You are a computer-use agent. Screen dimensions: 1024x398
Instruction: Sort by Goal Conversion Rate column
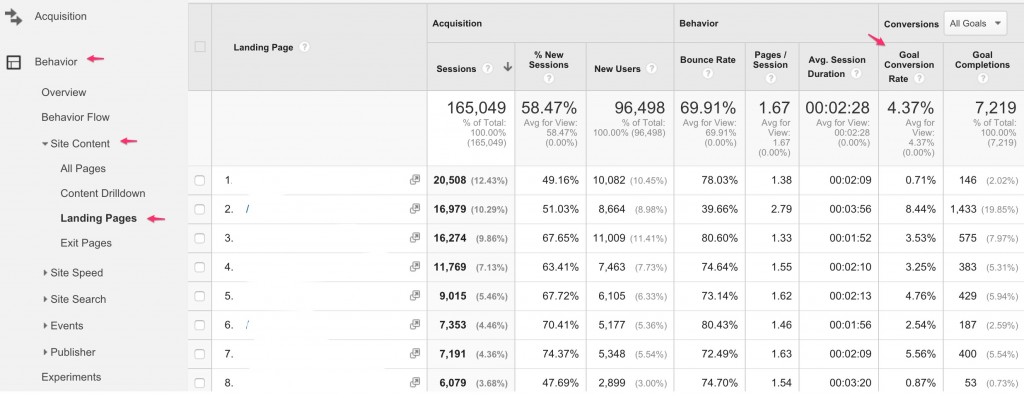tap(909, 67)
